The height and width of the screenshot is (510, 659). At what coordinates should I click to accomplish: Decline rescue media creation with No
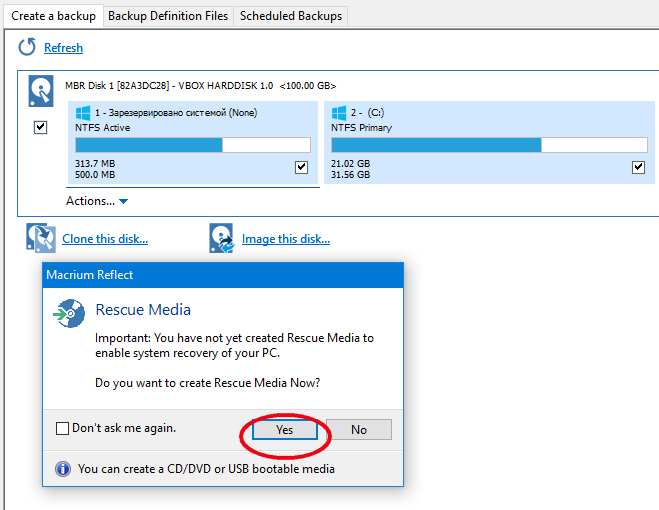[359, 429]
